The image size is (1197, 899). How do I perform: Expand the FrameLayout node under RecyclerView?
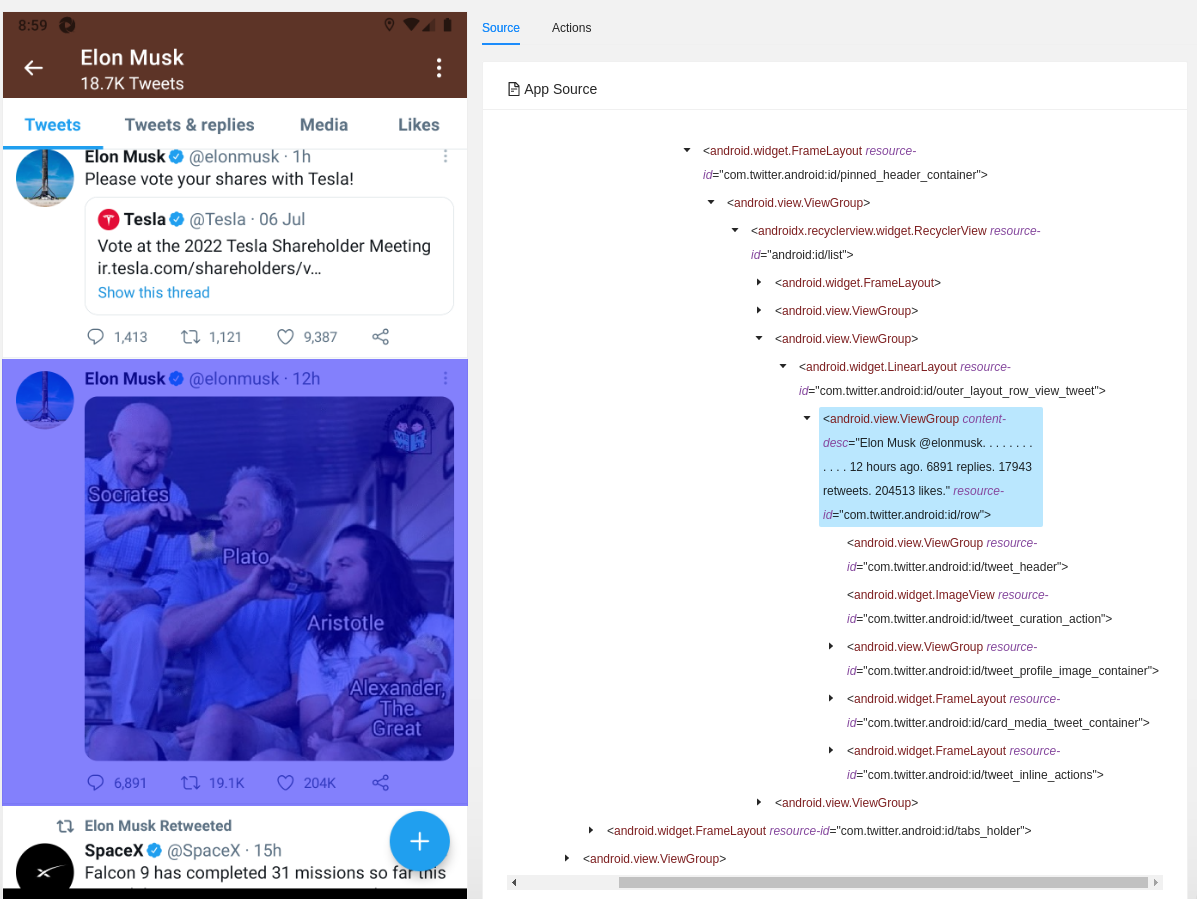759,282
